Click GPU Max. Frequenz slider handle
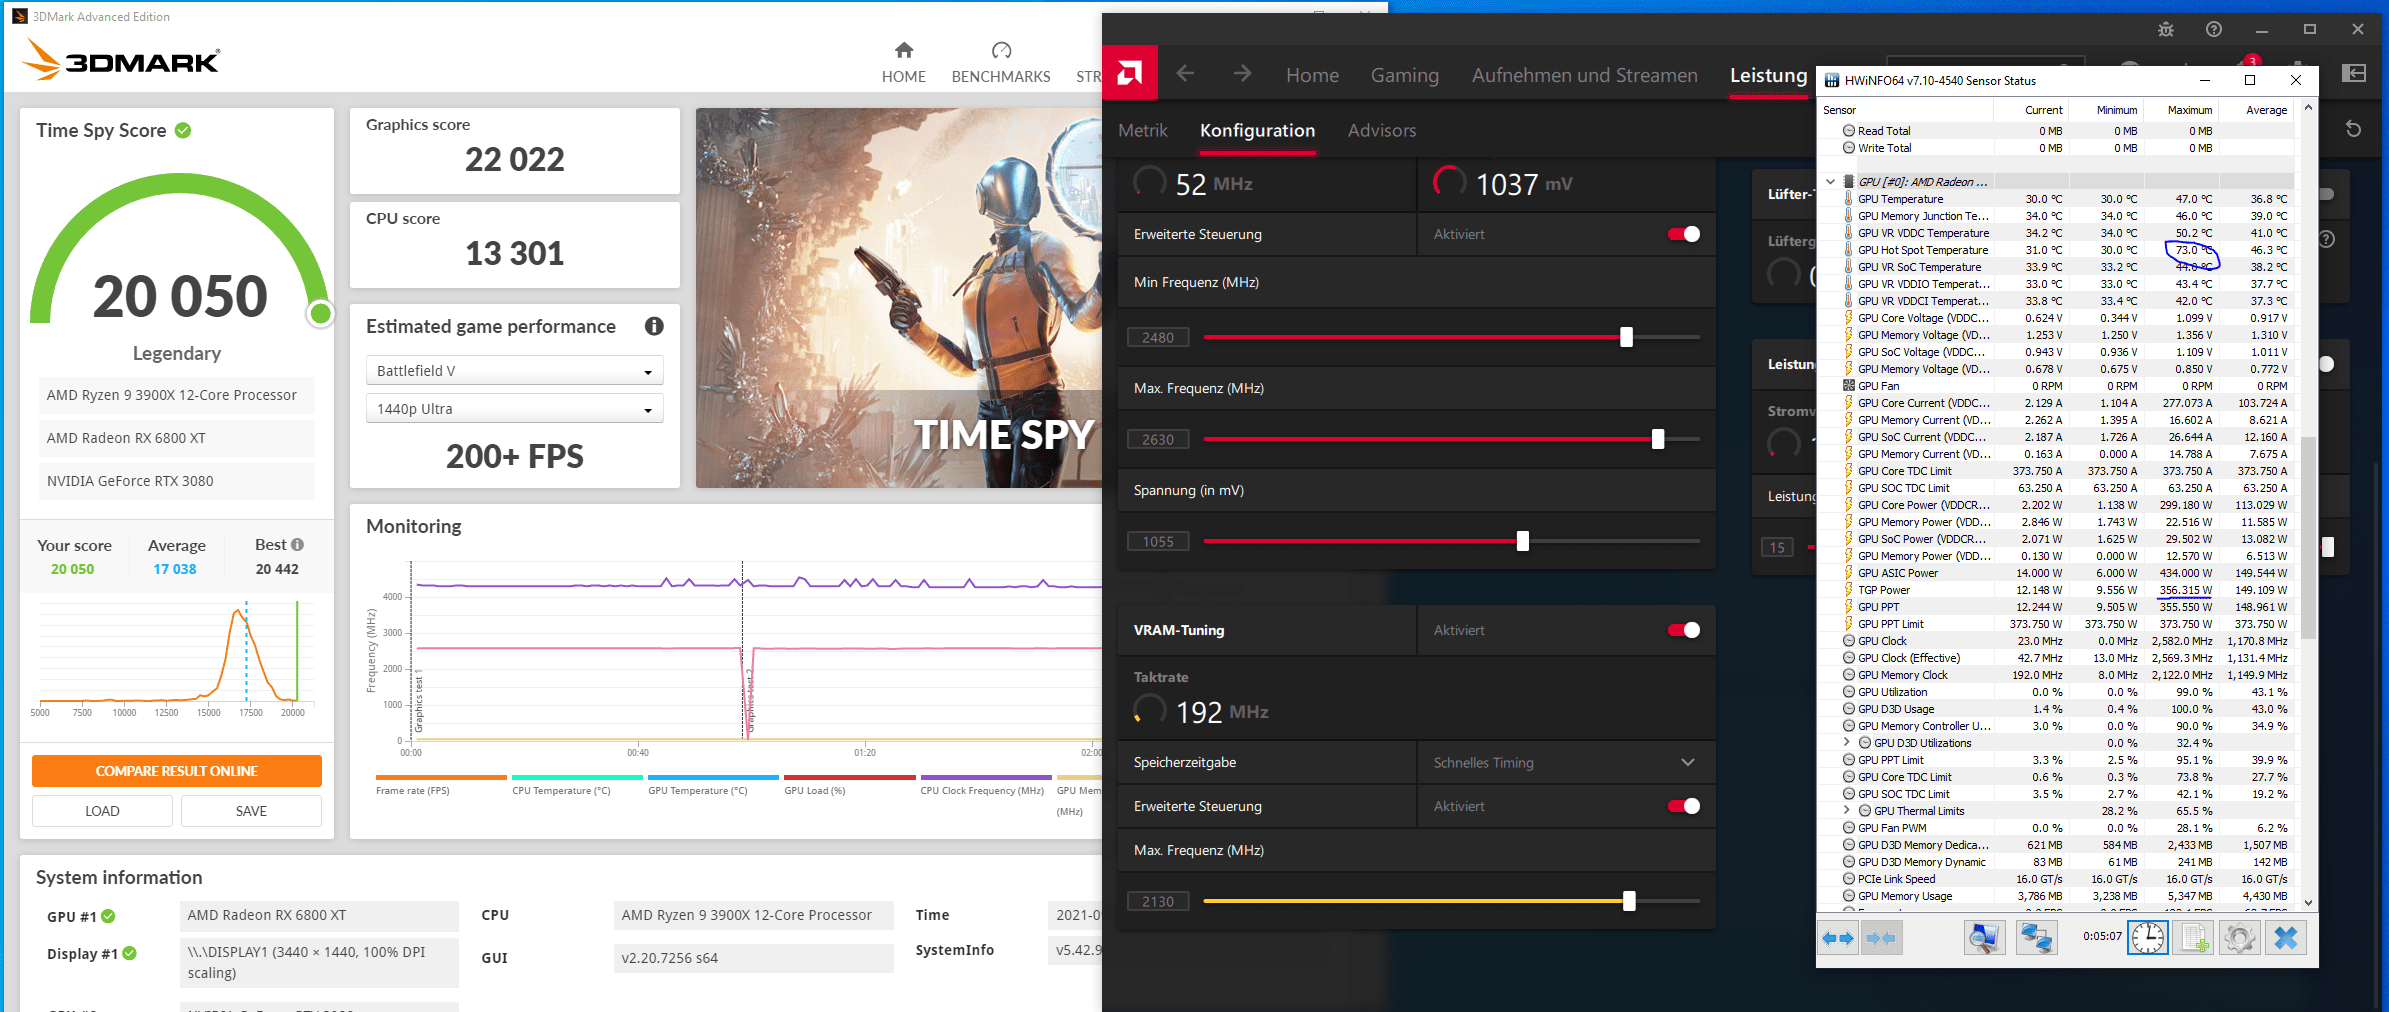 click(1658, 439)
